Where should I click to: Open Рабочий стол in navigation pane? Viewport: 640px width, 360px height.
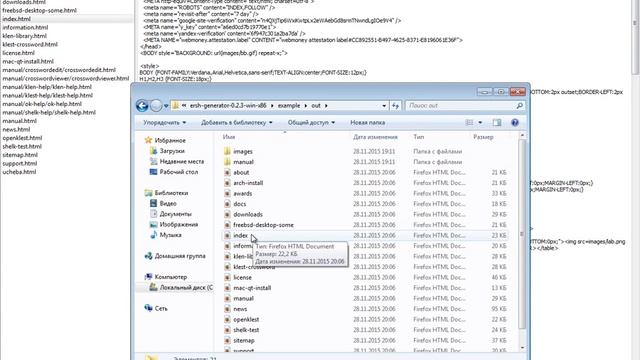(178, 172)
